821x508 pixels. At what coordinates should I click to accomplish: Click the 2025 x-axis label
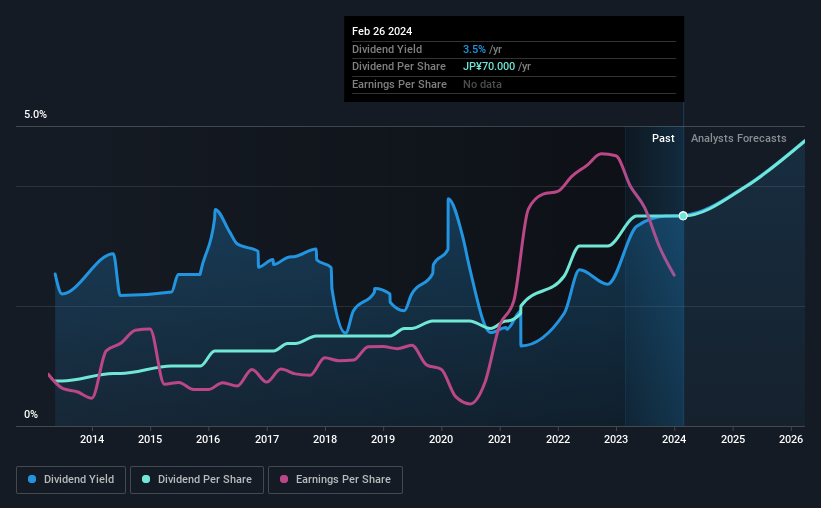[x=733, y=439]
